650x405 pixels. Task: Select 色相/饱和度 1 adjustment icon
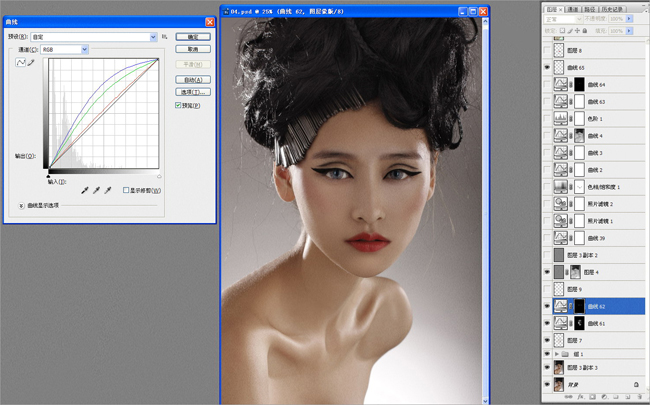coord(560,187)
